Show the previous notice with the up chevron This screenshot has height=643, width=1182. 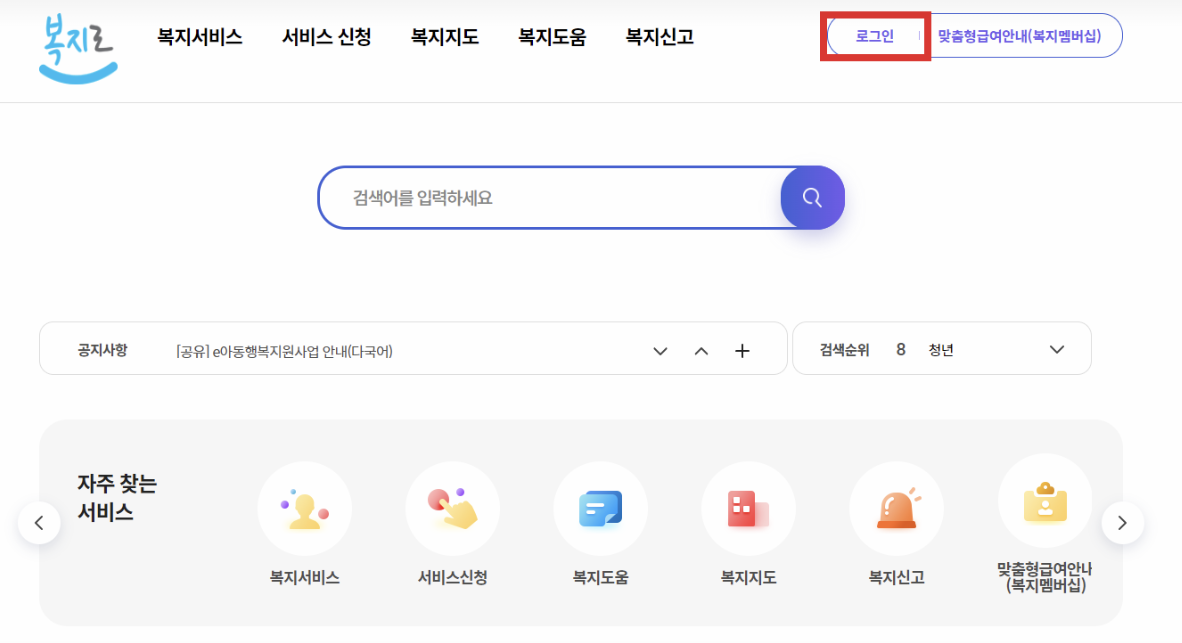[x=701, y=350]
